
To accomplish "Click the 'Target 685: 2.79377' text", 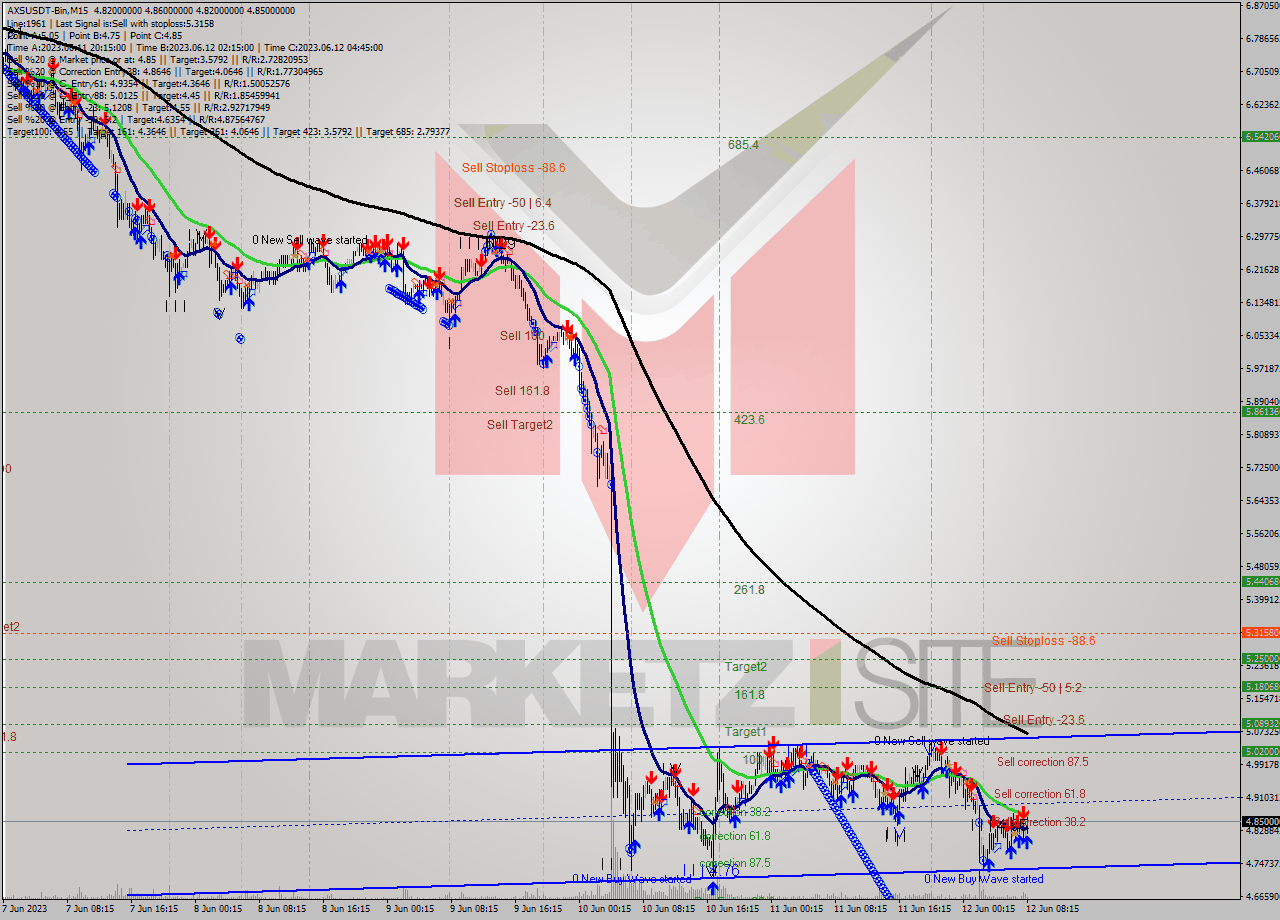I will pos(408,131).
